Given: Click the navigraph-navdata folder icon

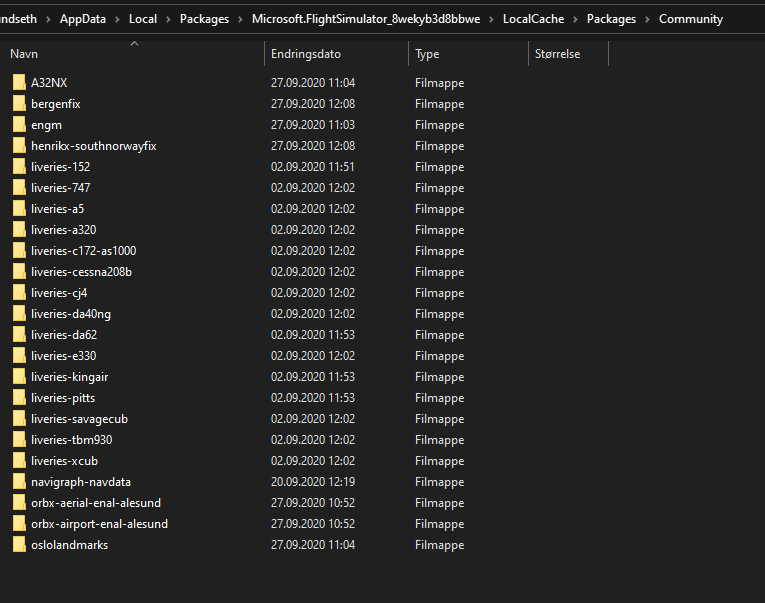Looking at the screenshot, I should [x=19, y=481].
